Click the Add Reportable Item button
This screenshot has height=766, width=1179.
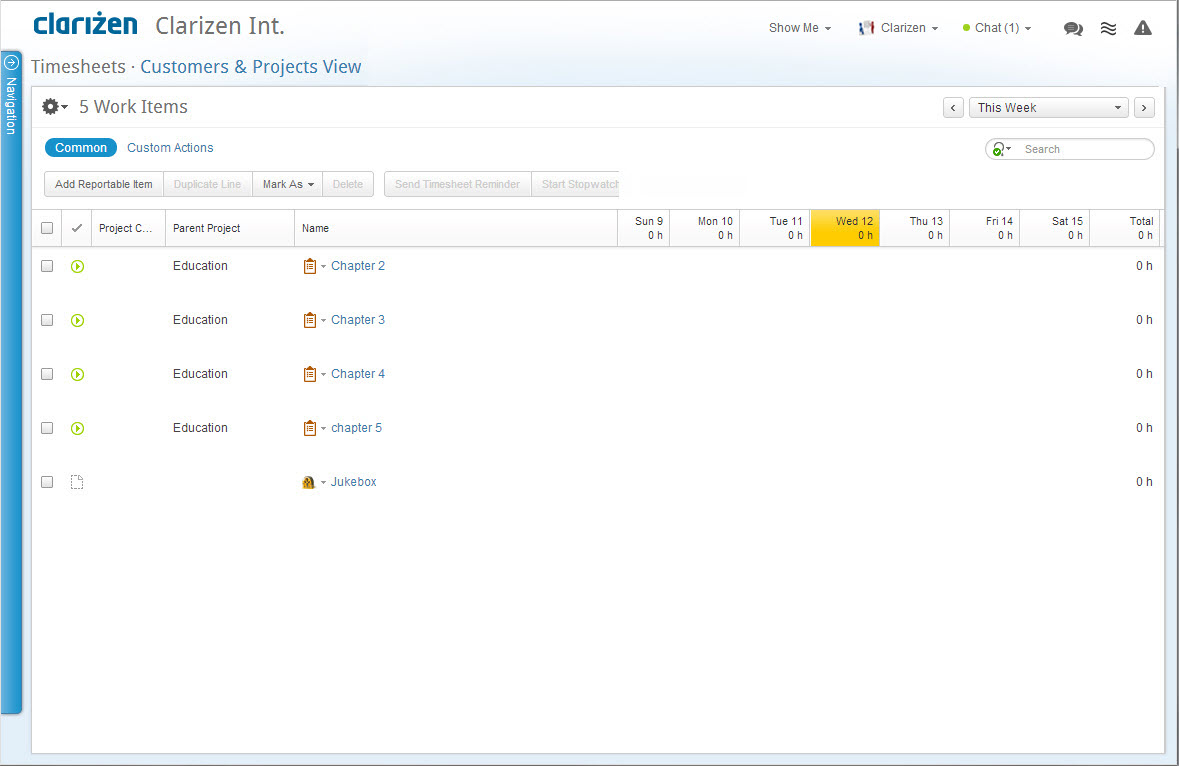click(103, 184)
